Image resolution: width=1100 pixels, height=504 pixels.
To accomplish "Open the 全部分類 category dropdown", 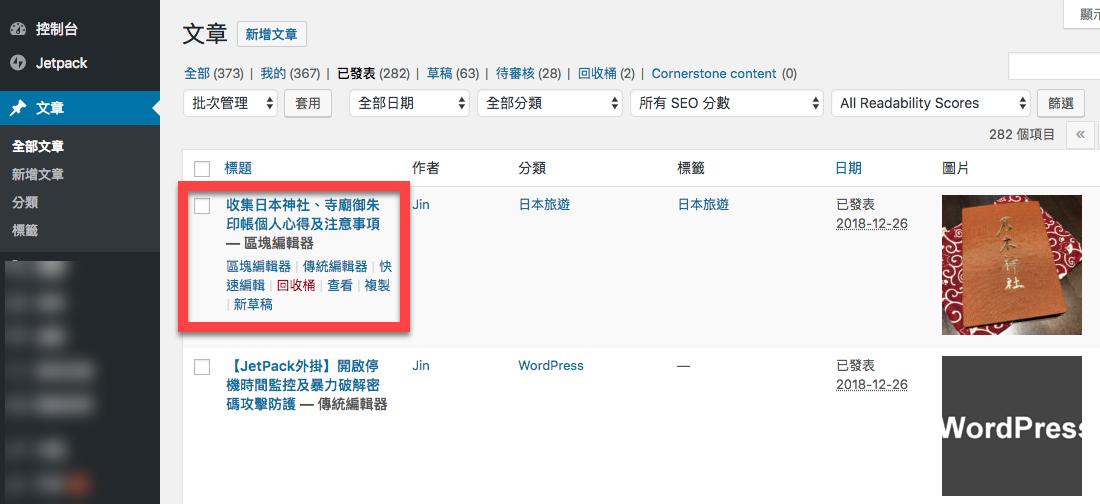I will (x=550, y=103).
